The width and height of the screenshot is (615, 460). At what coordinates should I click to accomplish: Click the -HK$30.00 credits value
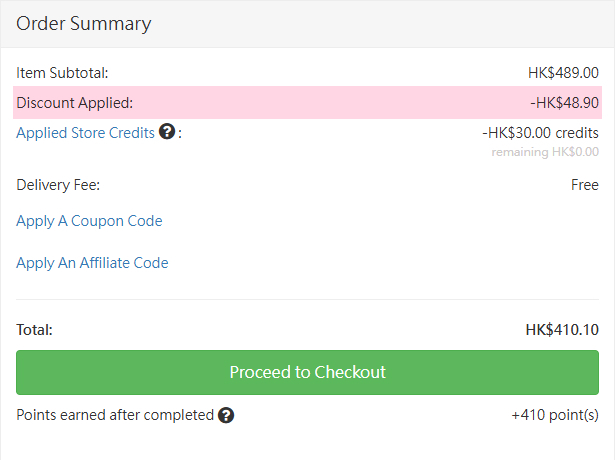[540, 132]
